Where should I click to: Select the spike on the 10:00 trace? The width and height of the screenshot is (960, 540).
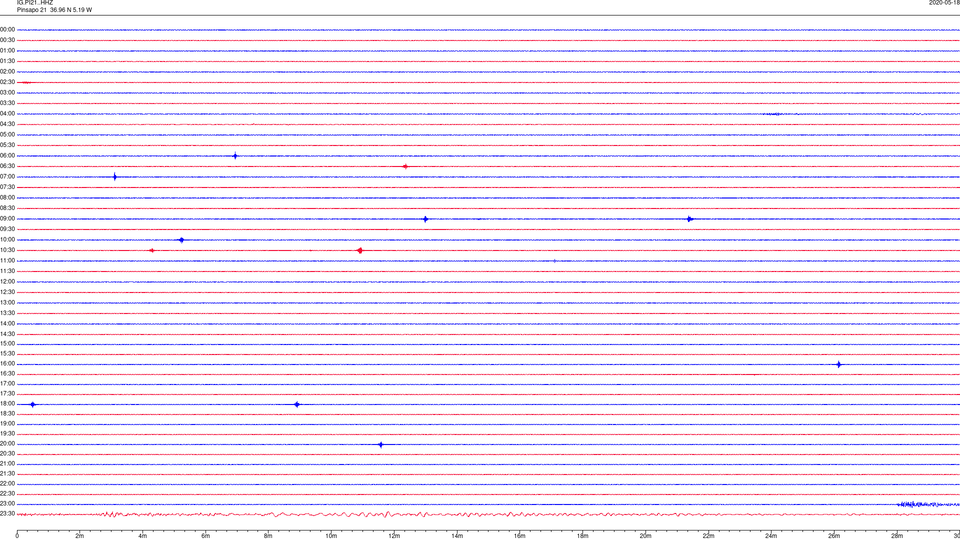pyautogui.click(x=181, y=240)
